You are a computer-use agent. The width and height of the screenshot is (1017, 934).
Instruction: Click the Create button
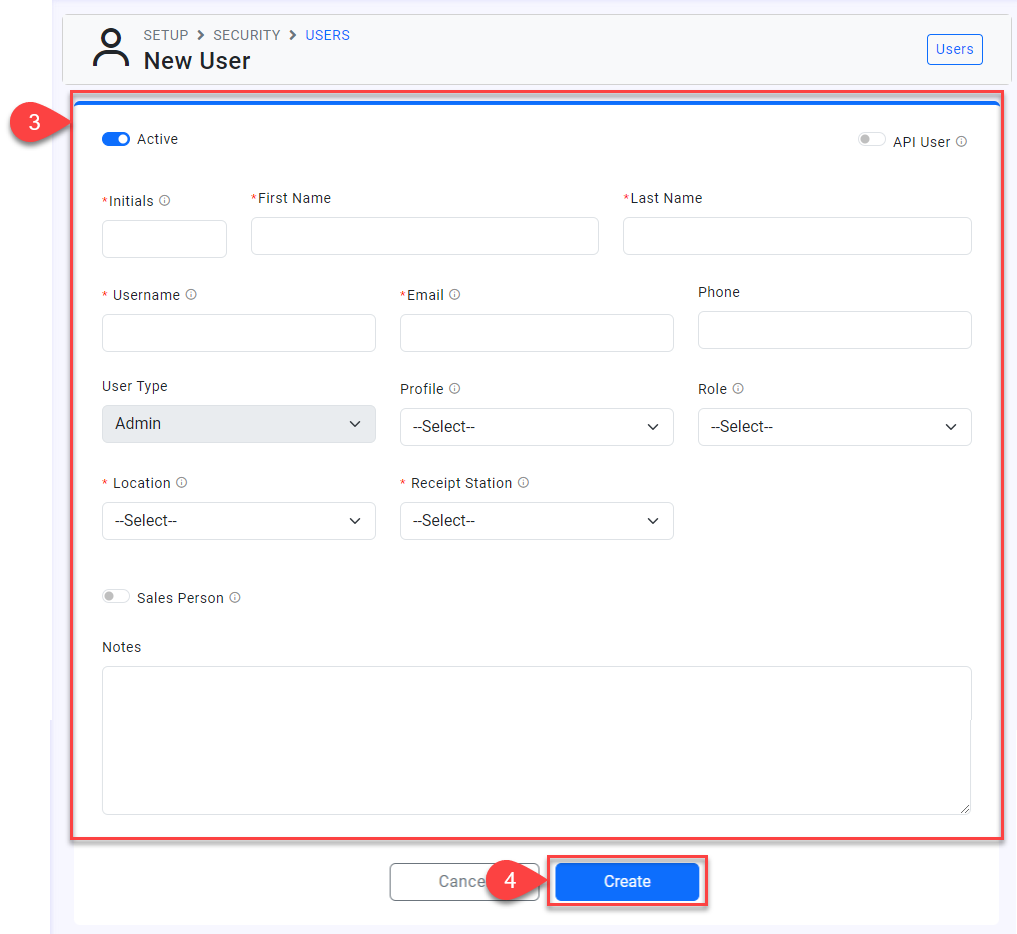pyautogui.click(x=627, y=881)
